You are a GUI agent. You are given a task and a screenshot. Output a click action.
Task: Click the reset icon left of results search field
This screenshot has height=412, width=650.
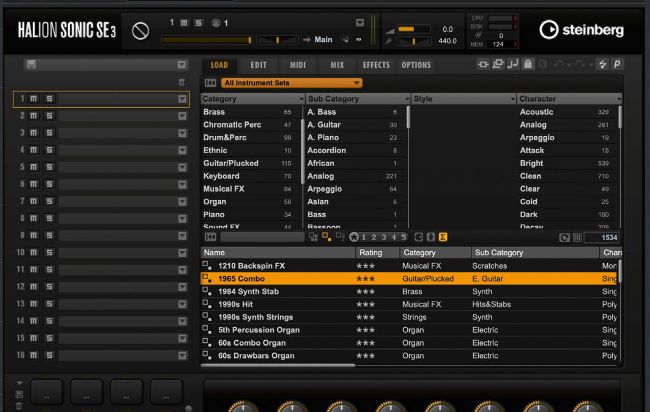coord(210,237)
